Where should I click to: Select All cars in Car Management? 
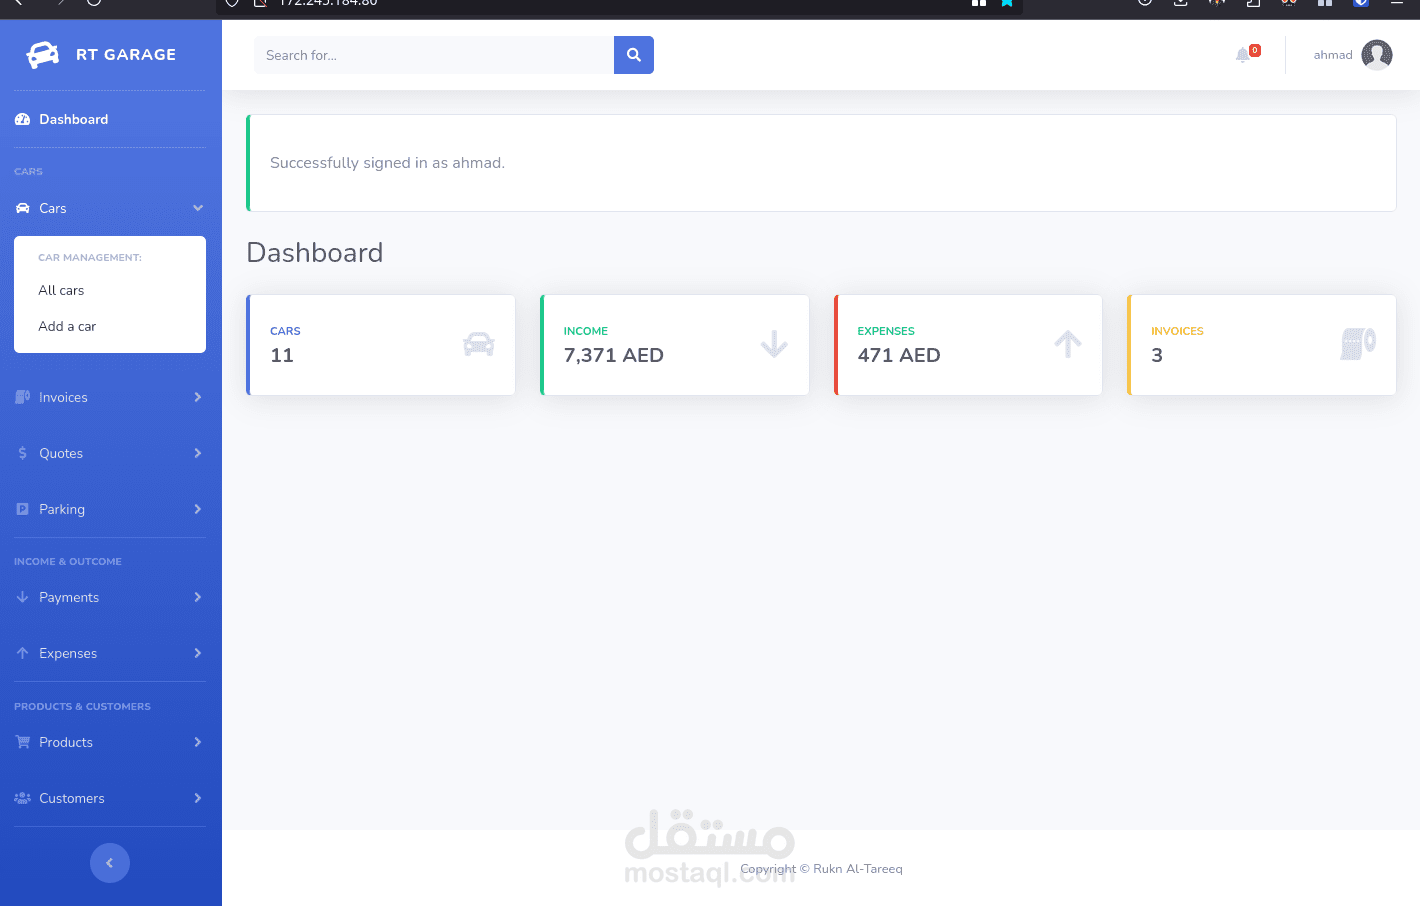tap(110, 290)
